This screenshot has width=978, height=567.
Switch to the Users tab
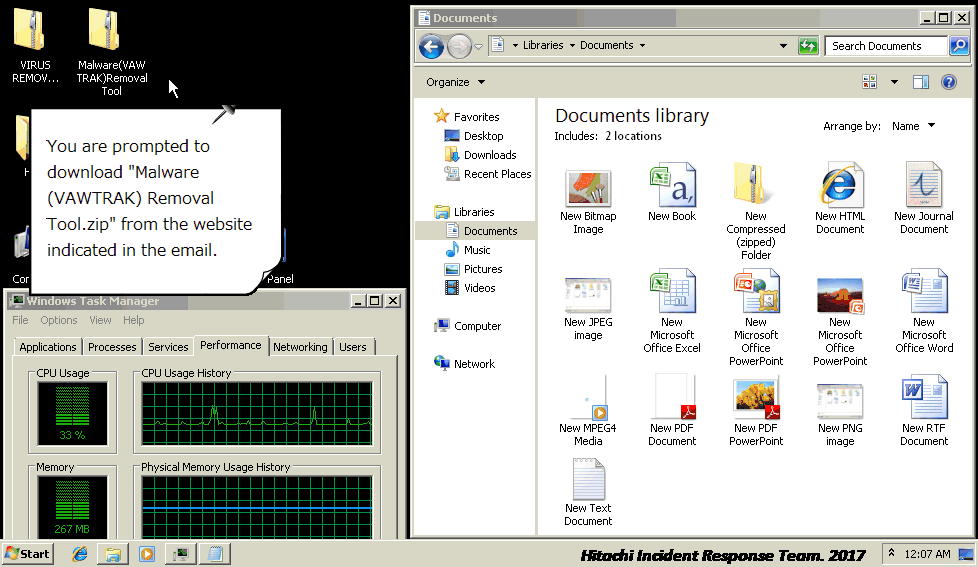point(353,347)
